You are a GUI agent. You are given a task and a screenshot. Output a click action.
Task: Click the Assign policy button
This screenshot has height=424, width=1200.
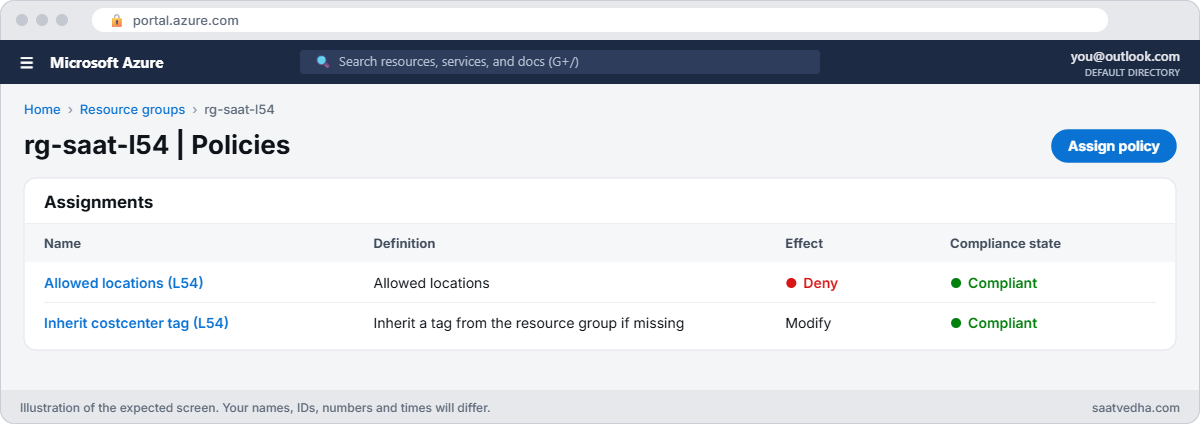click(1114, 146)
